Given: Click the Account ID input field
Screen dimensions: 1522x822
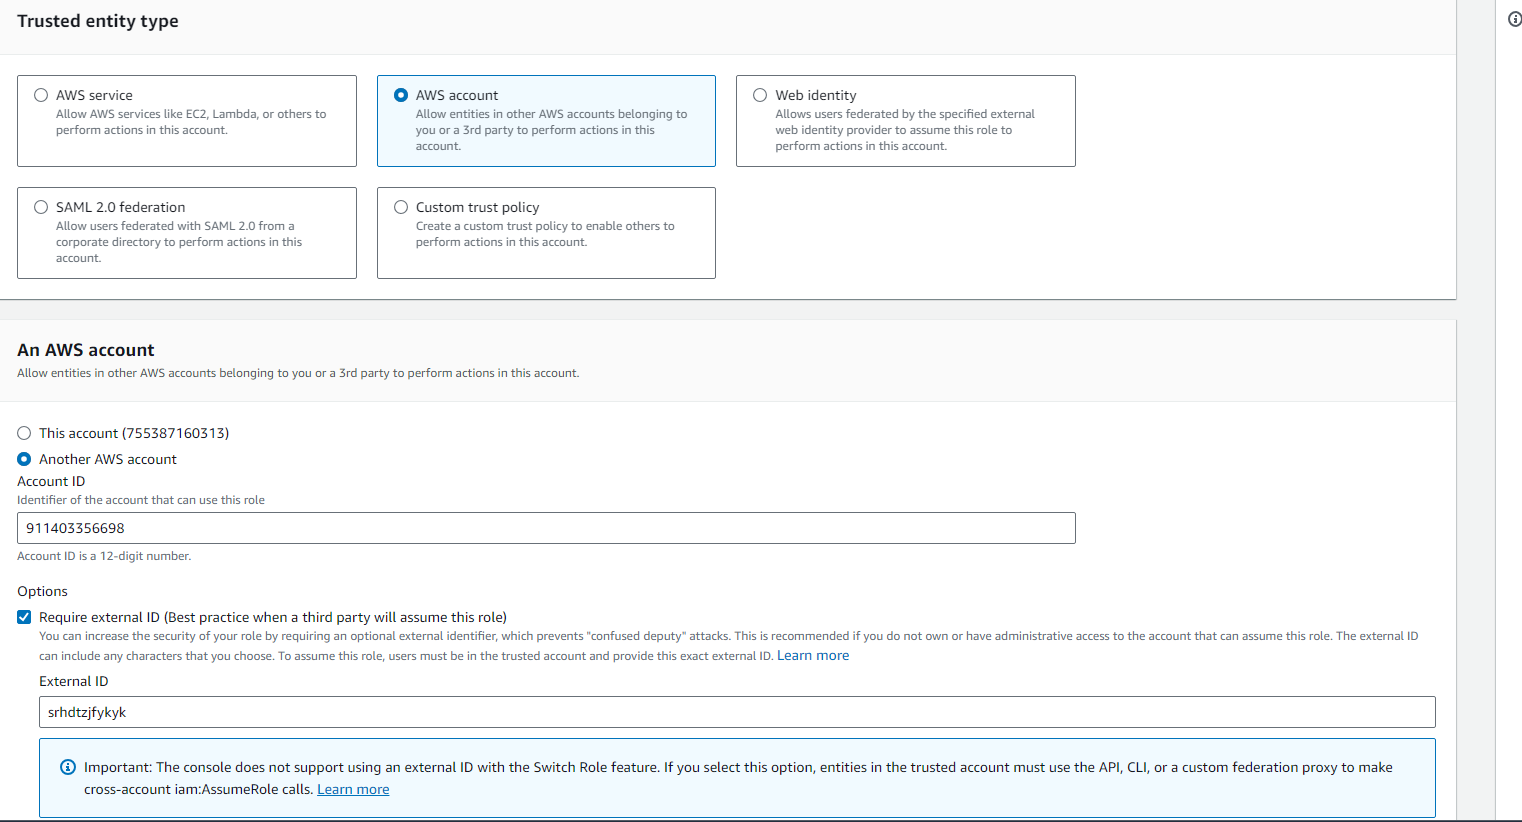Looking at the screenshot, I should [546, 528].
